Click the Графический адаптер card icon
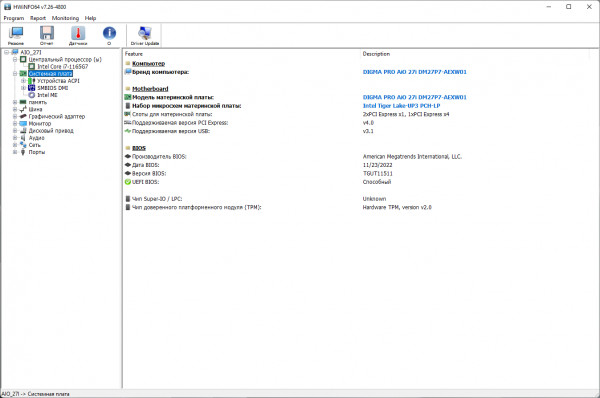 23,116
